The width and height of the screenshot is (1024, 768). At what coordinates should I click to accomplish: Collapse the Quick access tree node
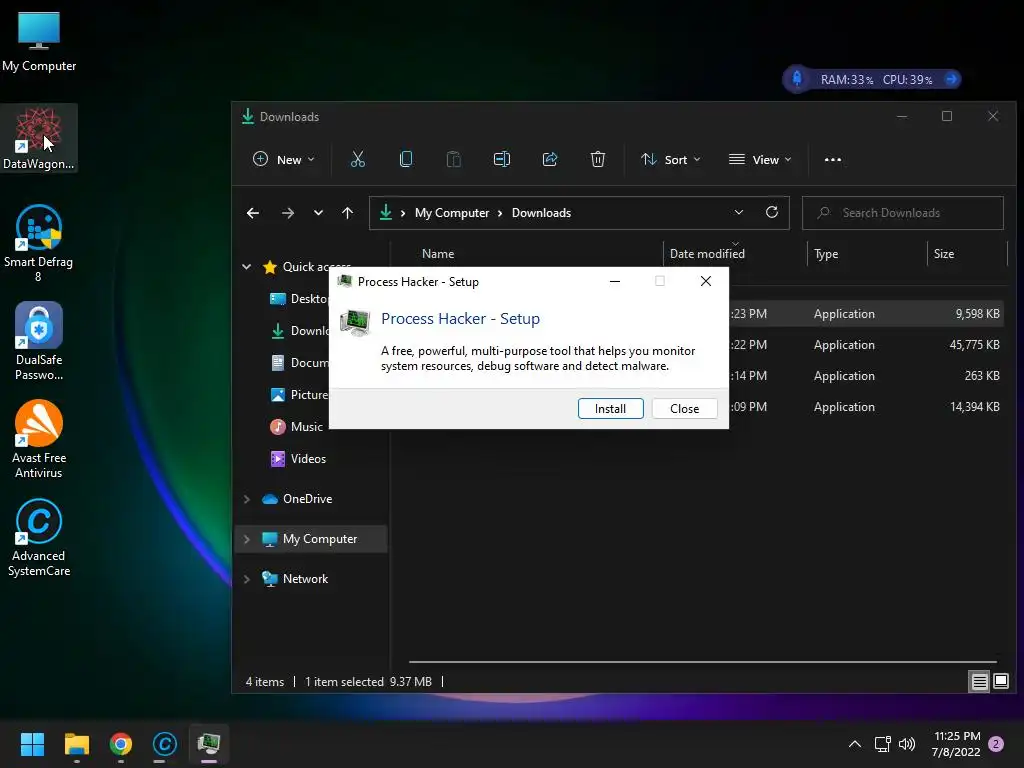coord(247,266)
